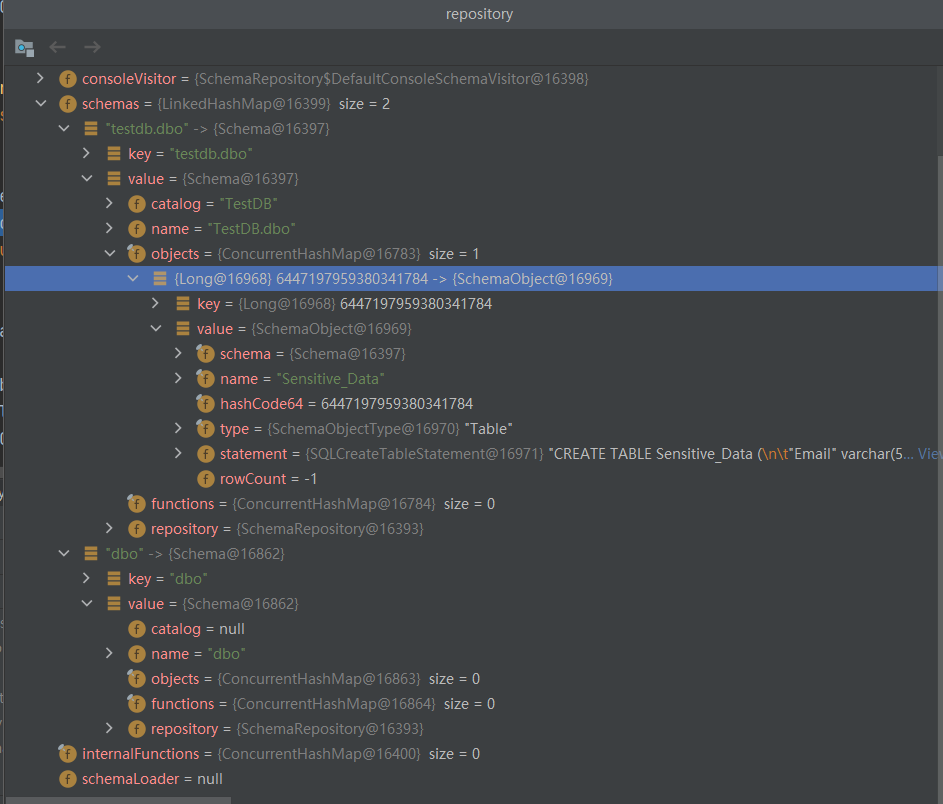Viewport: 943px width, 804px height.
Task: Click the field icon beside schemaLoader
Action: [x=67, y=778]
